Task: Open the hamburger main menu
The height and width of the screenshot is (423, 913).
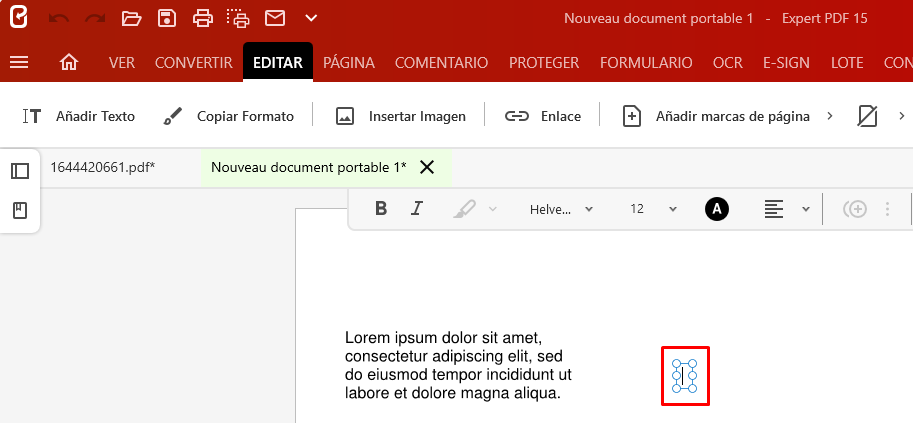Action: tap(19, 62)
